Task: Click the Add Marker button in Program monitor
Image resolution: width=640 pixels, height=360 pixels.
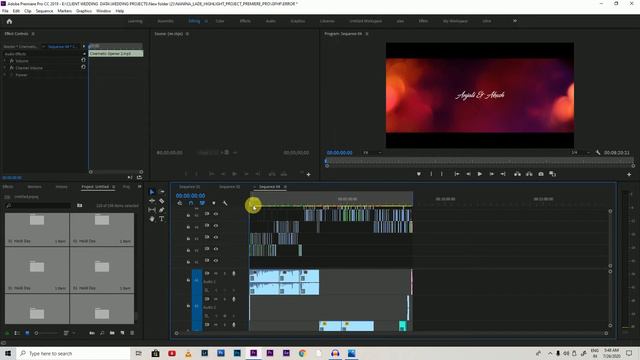Action: click(x=419, y=174)
